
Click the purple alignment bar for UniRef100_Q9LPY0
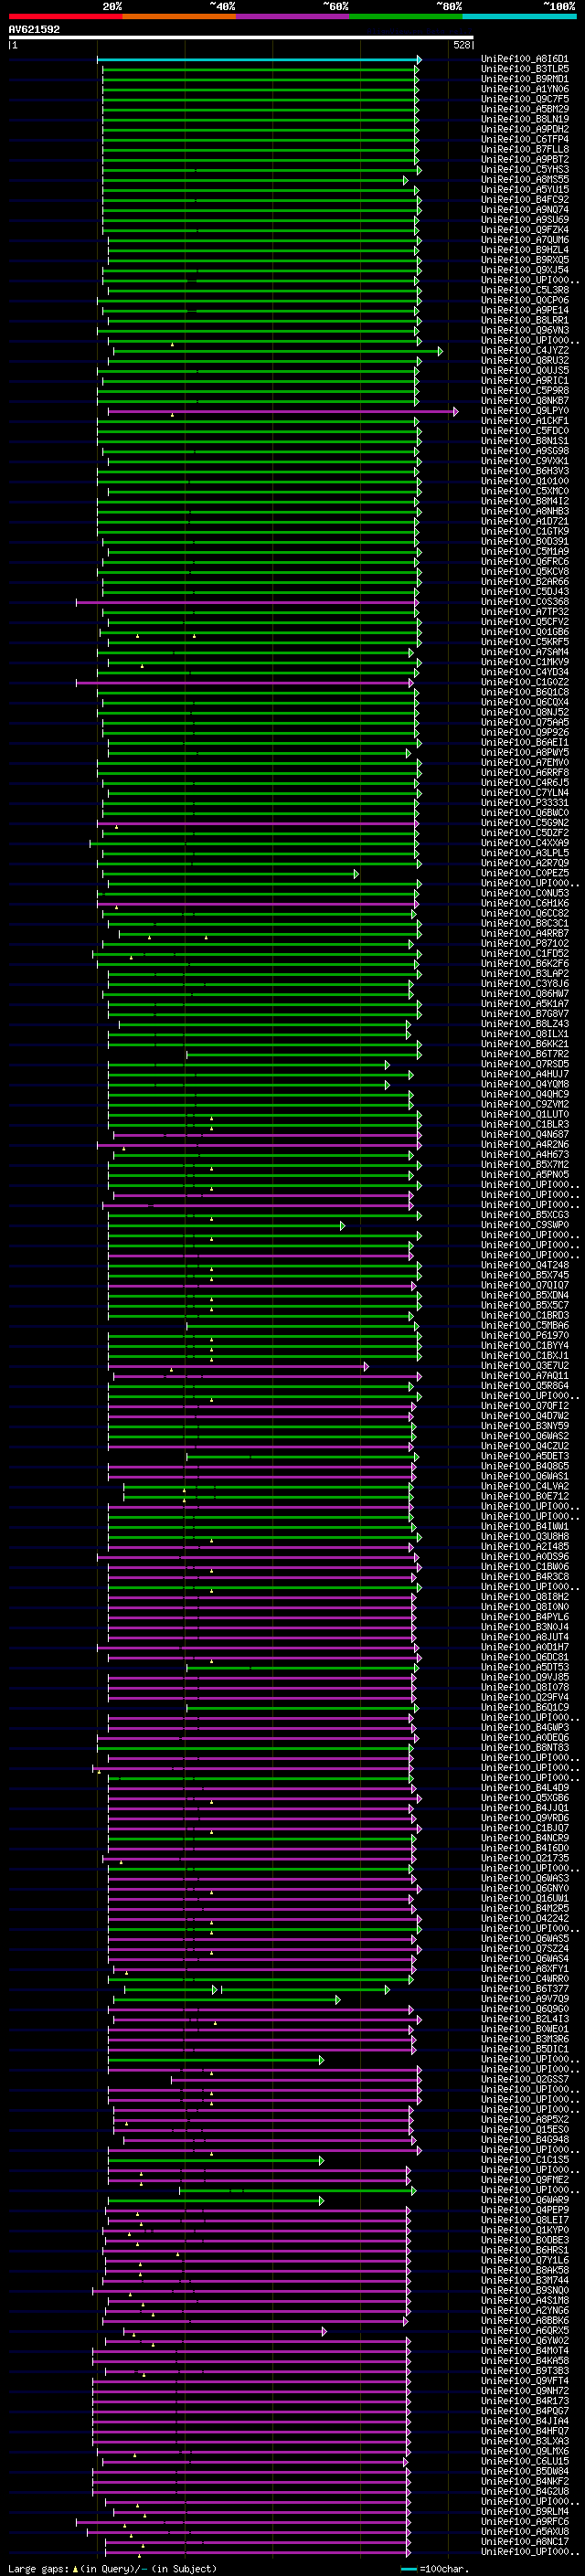283,412
